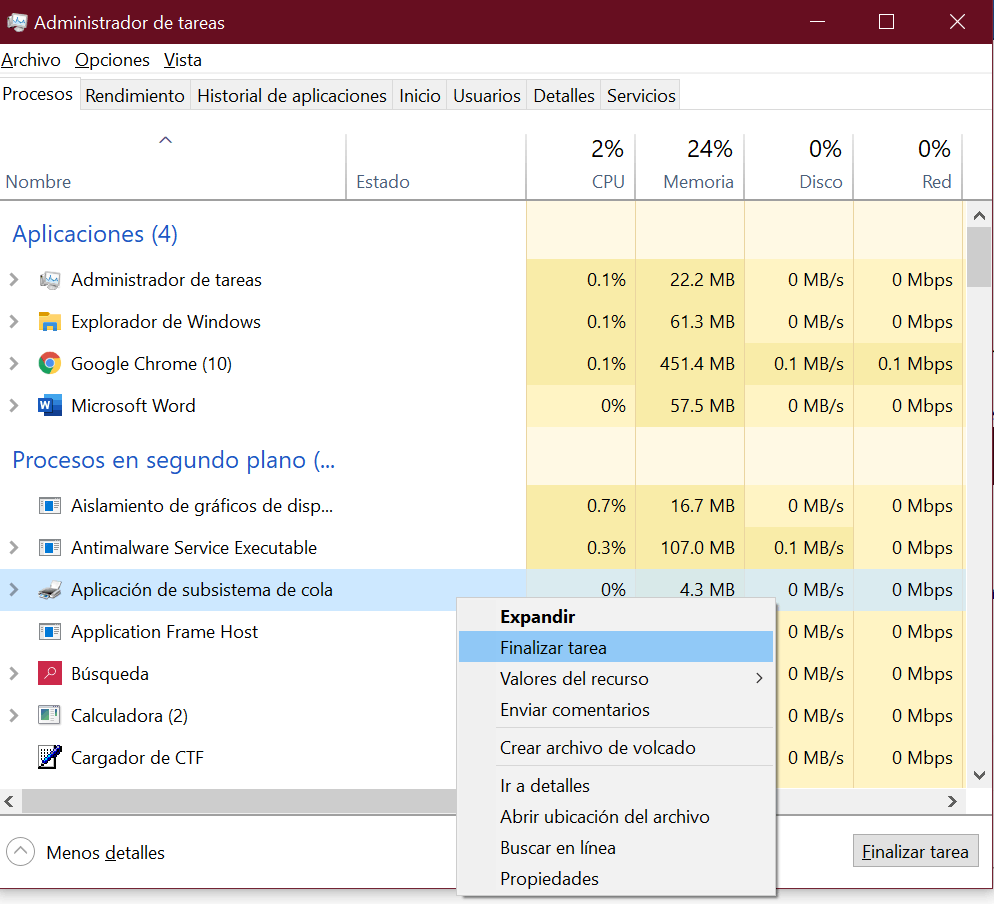Click the horizontal scrollbar left arrow

coord(9,801)
